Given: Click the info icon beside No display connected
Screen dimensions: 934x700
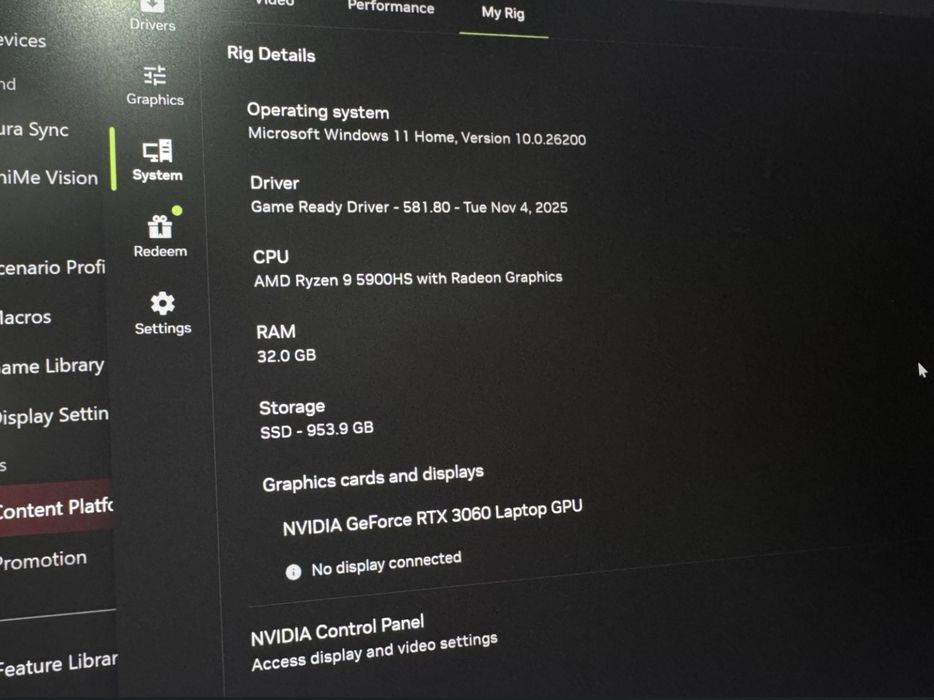Looking at the screenshot, I should [x=293, y=573].
